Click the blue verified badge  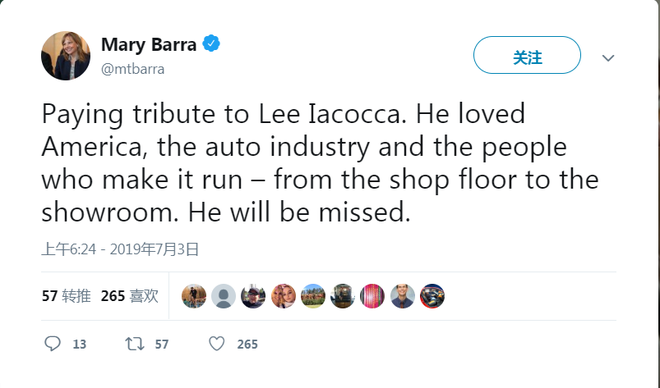pos(211,43)
